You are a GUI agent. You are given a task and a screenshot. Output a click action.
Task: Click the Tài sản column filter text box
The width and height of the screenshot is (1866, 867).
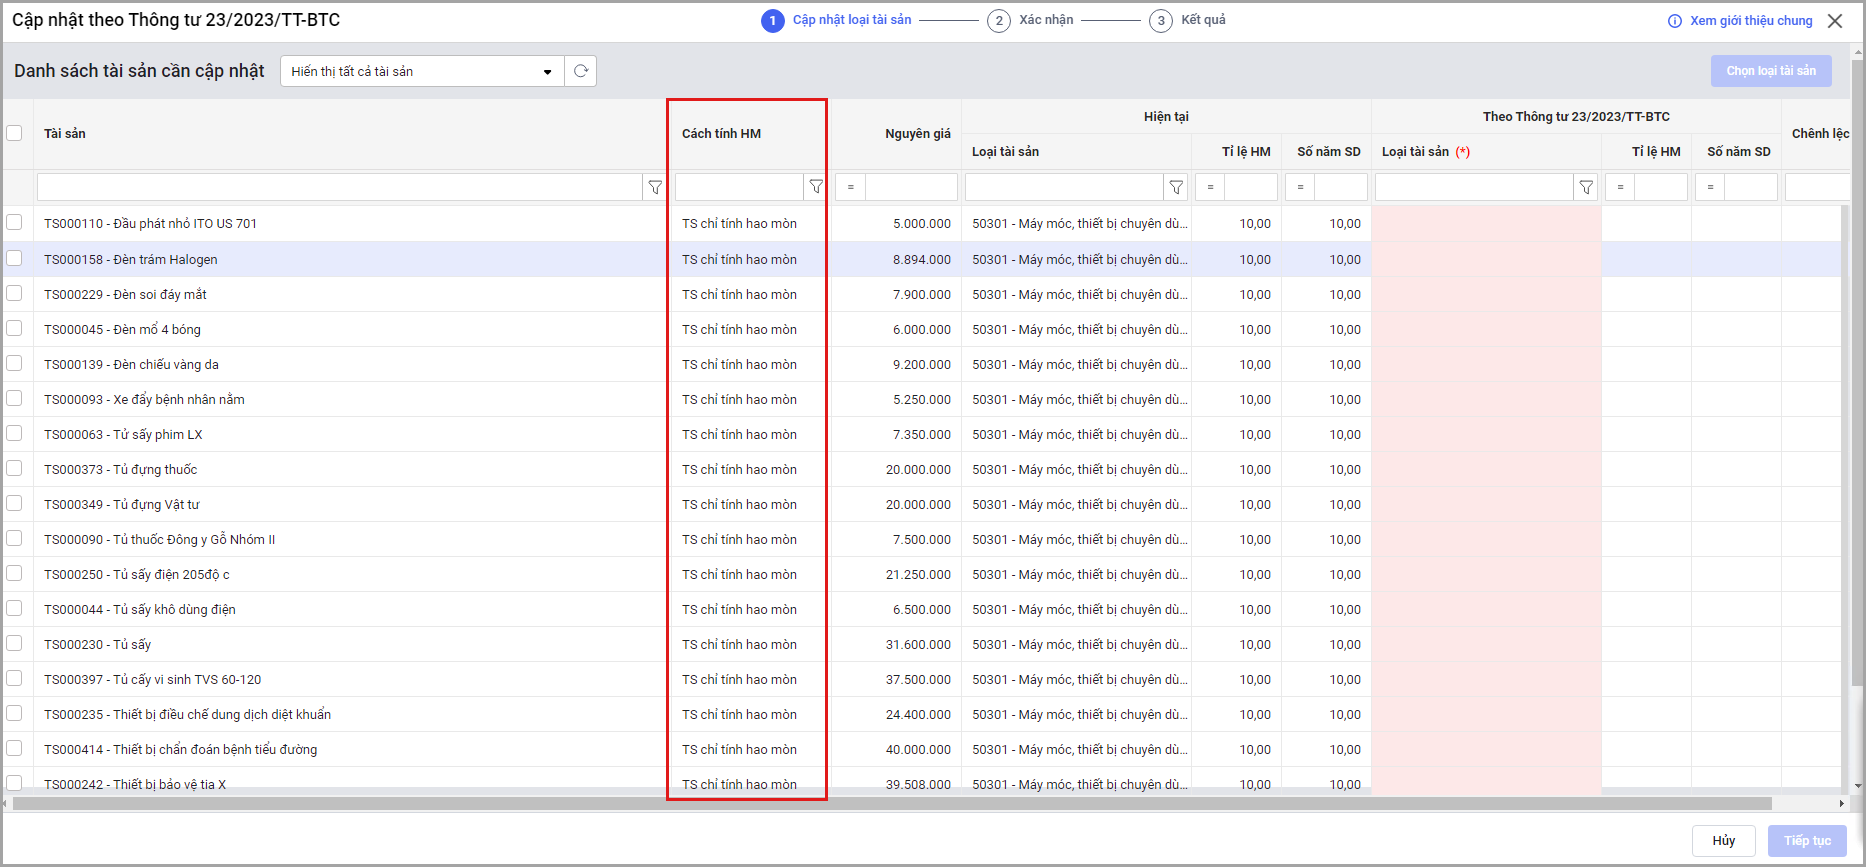(339, 187)
